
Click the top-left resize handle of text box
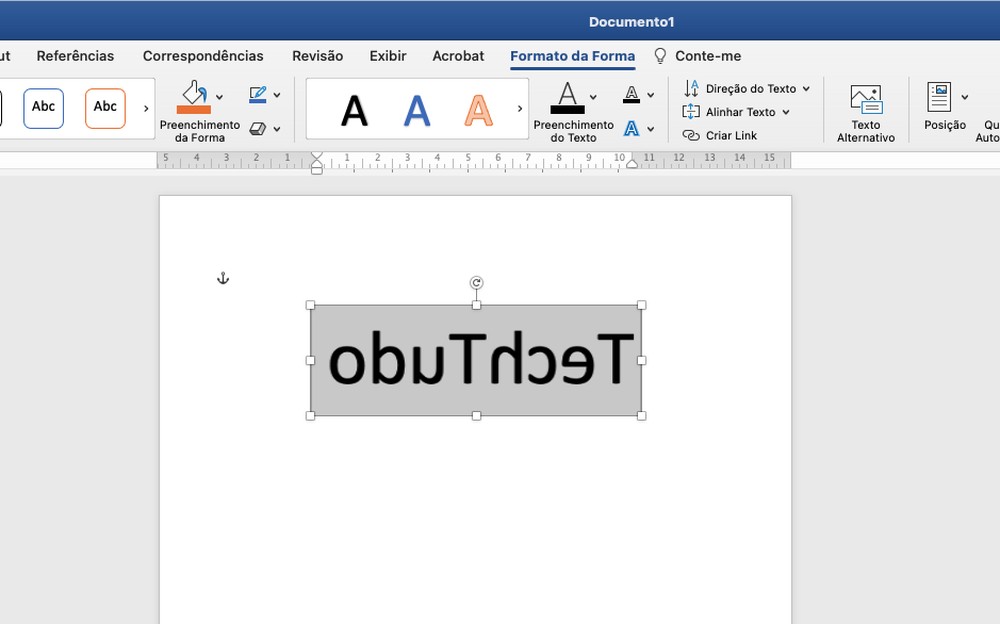tap(311, 305)
